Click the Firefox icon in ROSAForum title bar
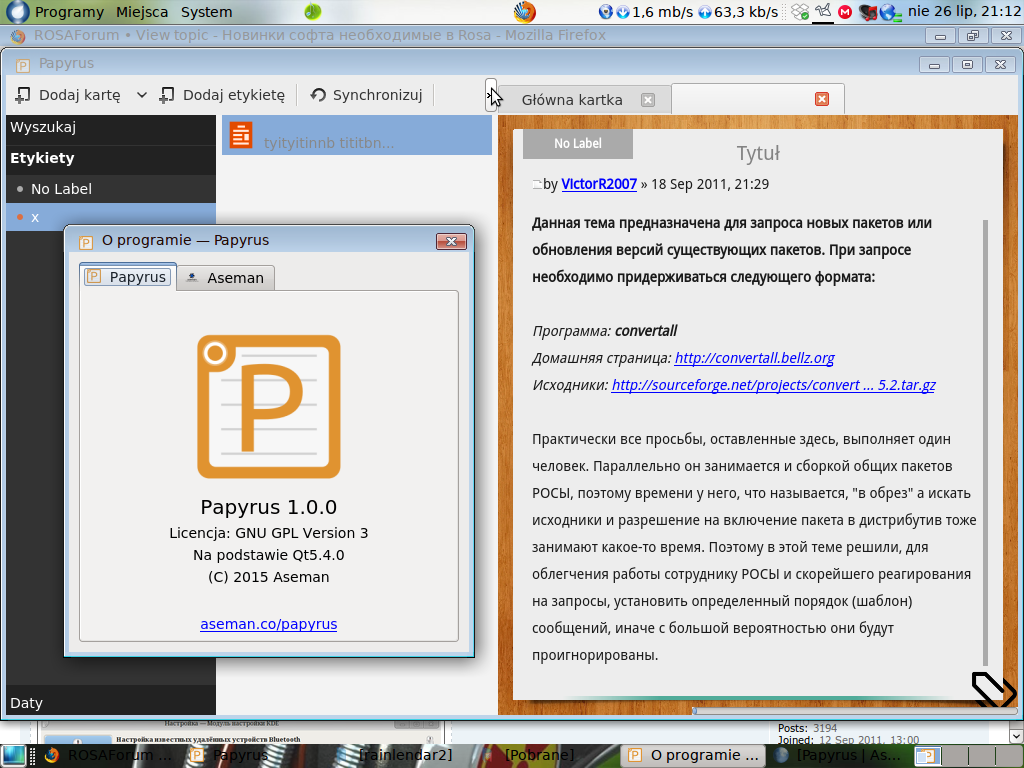Image resolution: width=1024 pixels, height=768 pixels. click(18, 36)
